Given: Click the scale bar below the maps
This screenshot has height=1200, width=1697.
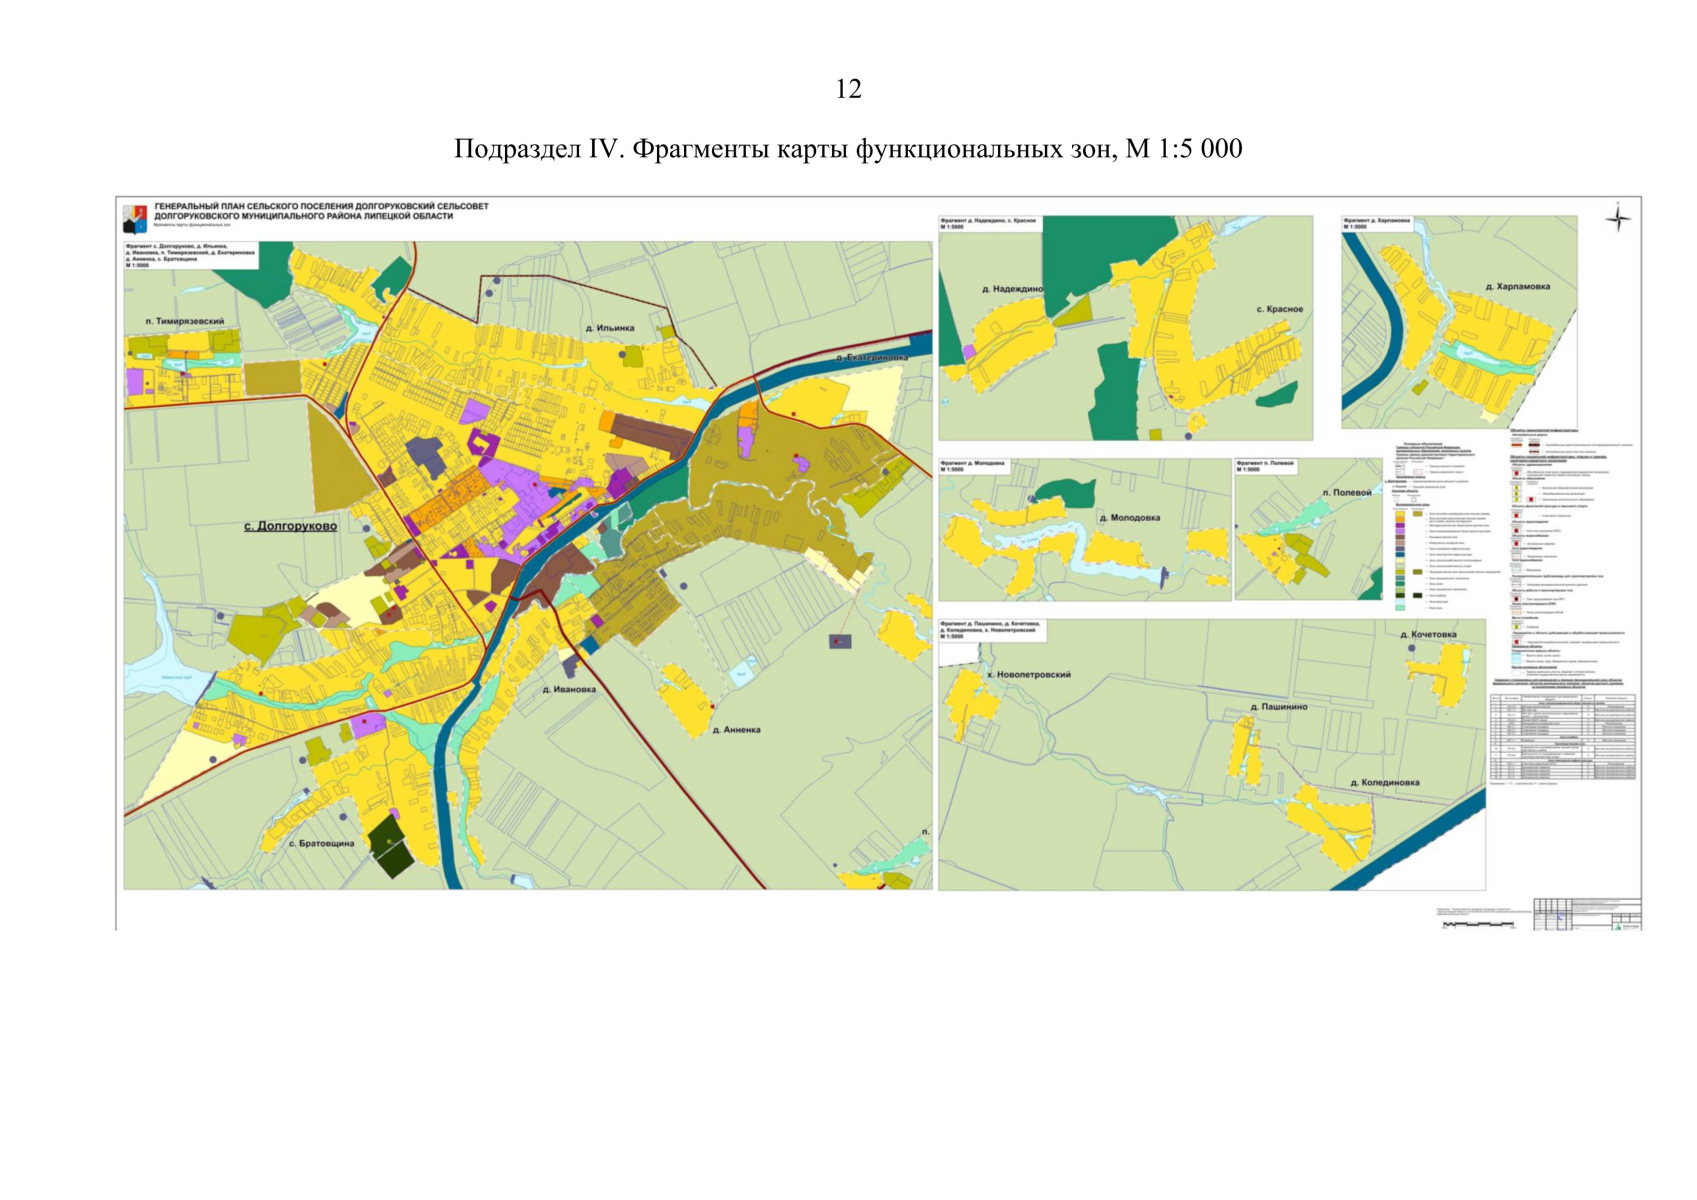Looking at the screenshot, I should (1478, 925).
